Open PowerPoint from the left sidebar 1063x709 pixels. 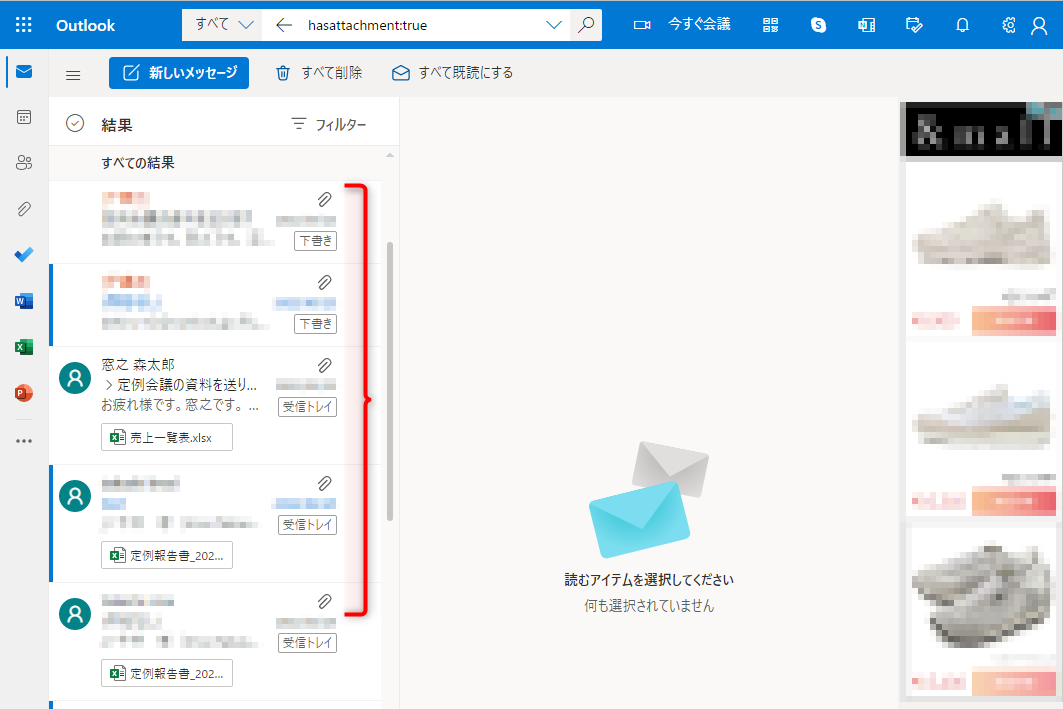[23, 393]
